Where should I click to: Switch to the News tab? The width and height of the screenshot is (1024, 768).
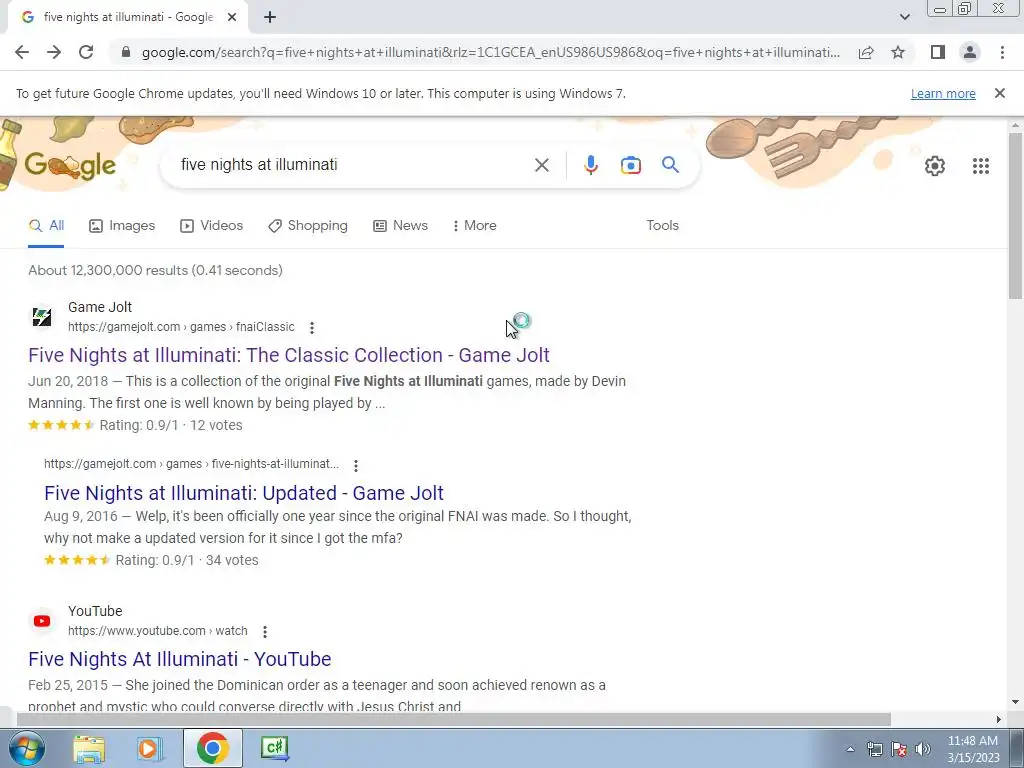tap(400, 226)
